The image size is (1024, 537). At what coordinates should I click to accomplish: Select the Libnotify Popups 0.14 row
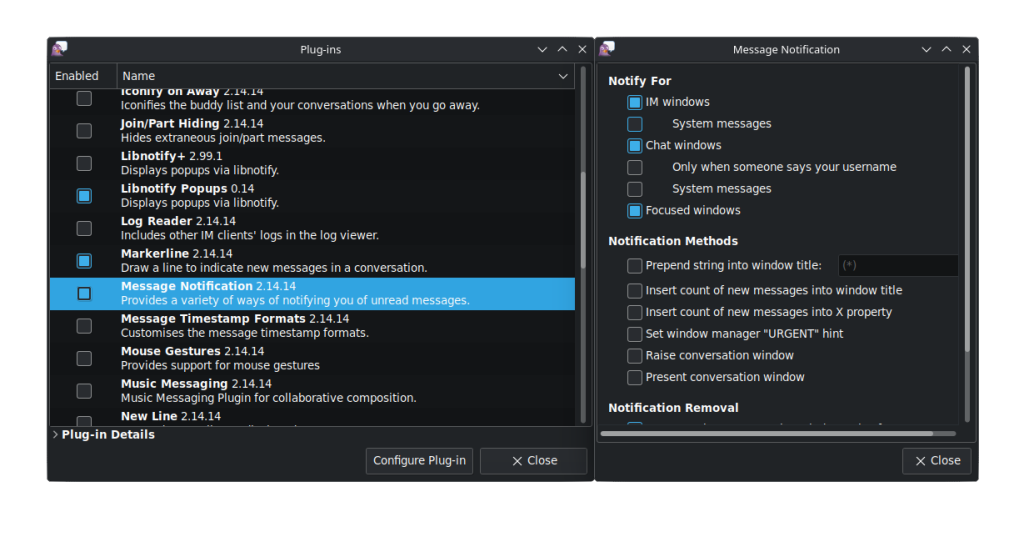pos(312,196)
